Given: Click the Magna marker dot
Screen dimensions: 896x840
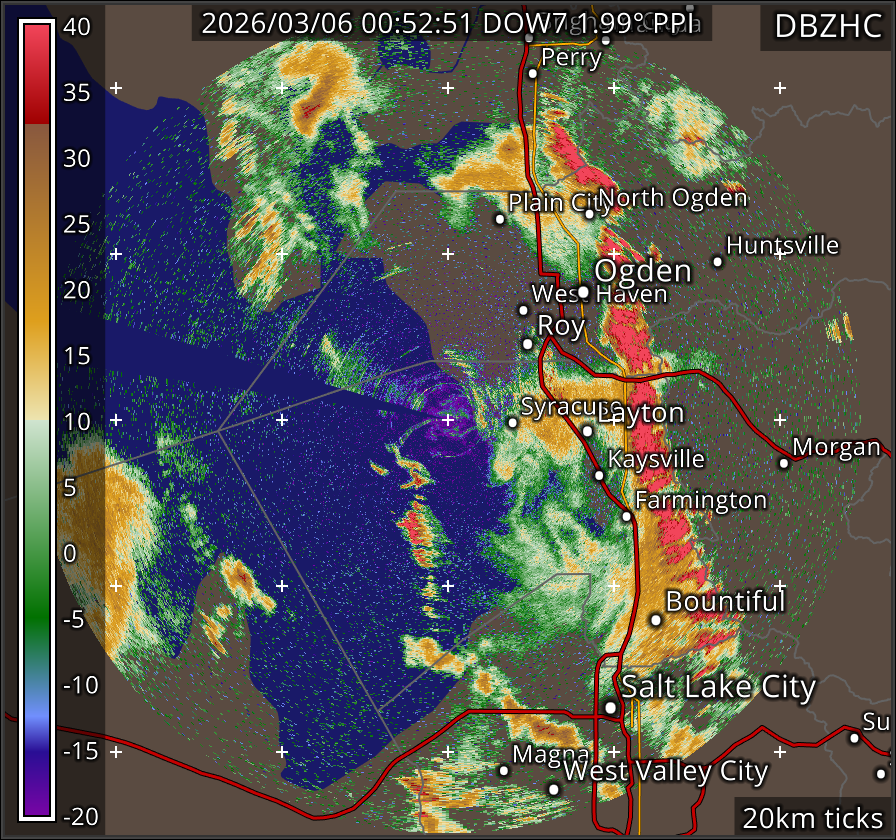Looking at the screenshot, I should coord(504,770).
